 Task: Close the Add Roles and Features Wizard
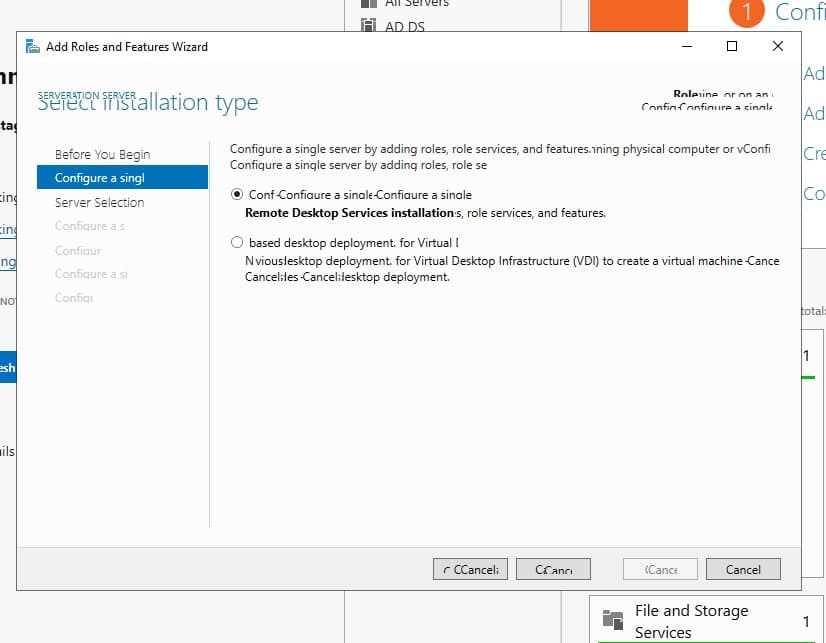(x=778, y=46)
